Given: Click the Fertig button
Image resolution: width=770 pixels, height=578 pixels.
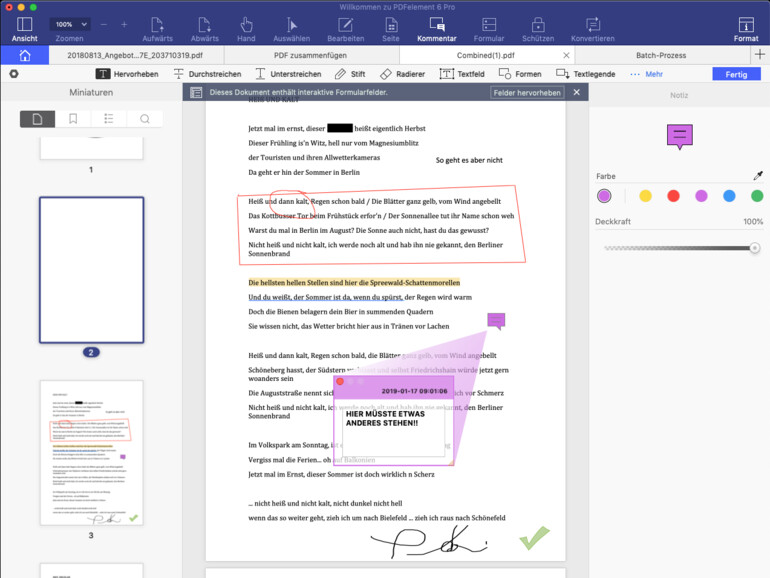Looking at the screenshot, I should click(x=736, y=74).
